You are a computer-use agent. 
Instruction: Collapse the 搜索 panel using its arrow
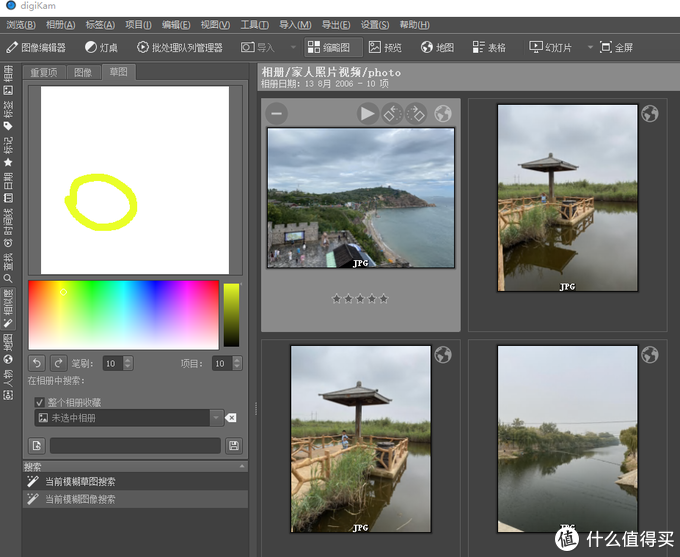241,467
